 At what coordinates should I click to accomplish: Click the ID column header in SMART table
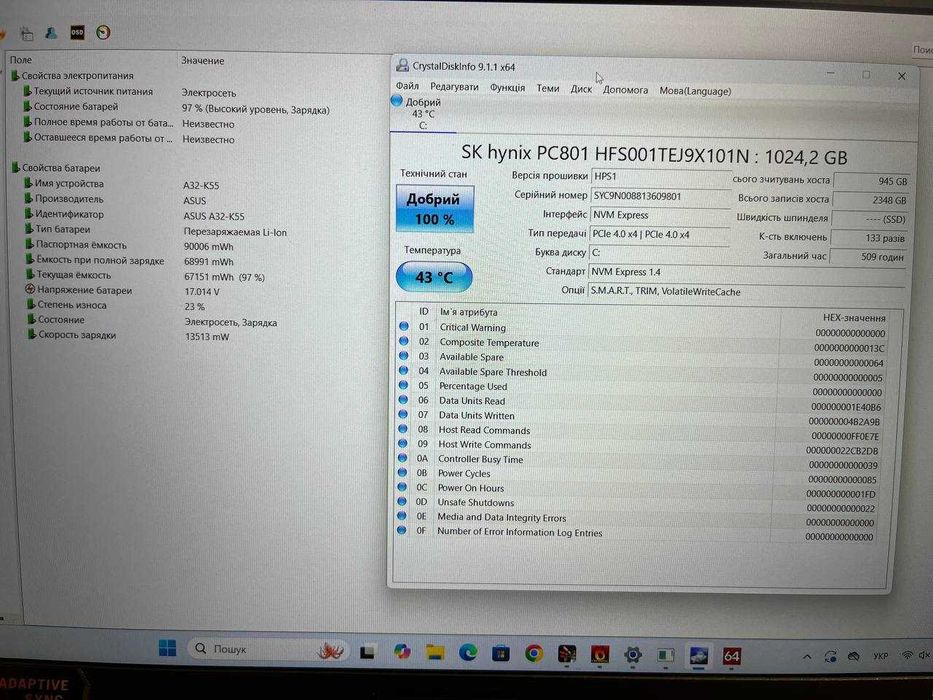pos(424,311)
